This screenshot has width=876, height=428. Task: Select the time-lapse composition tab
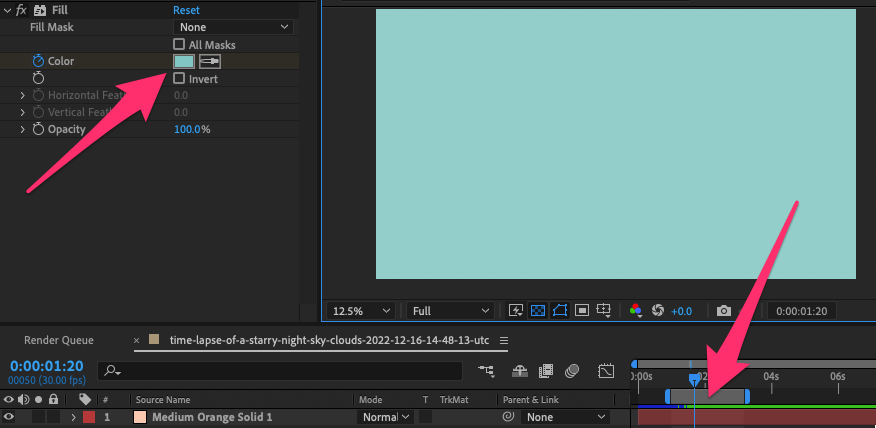(x=330, y=340)
